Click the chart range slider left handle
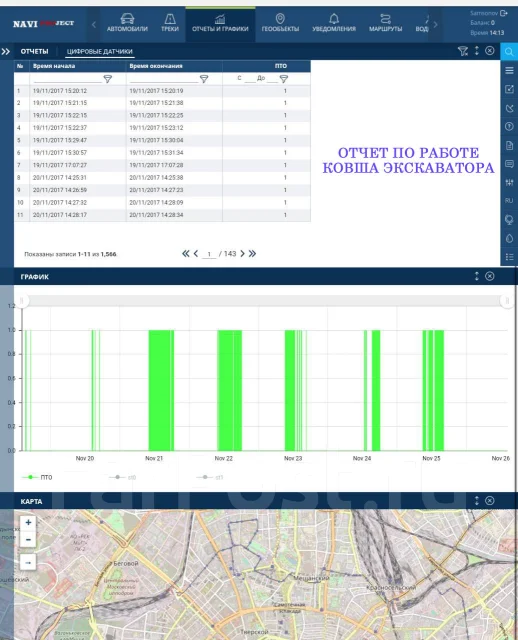The height and width of the screenshot is (640, 518). [x=22, y=301]
